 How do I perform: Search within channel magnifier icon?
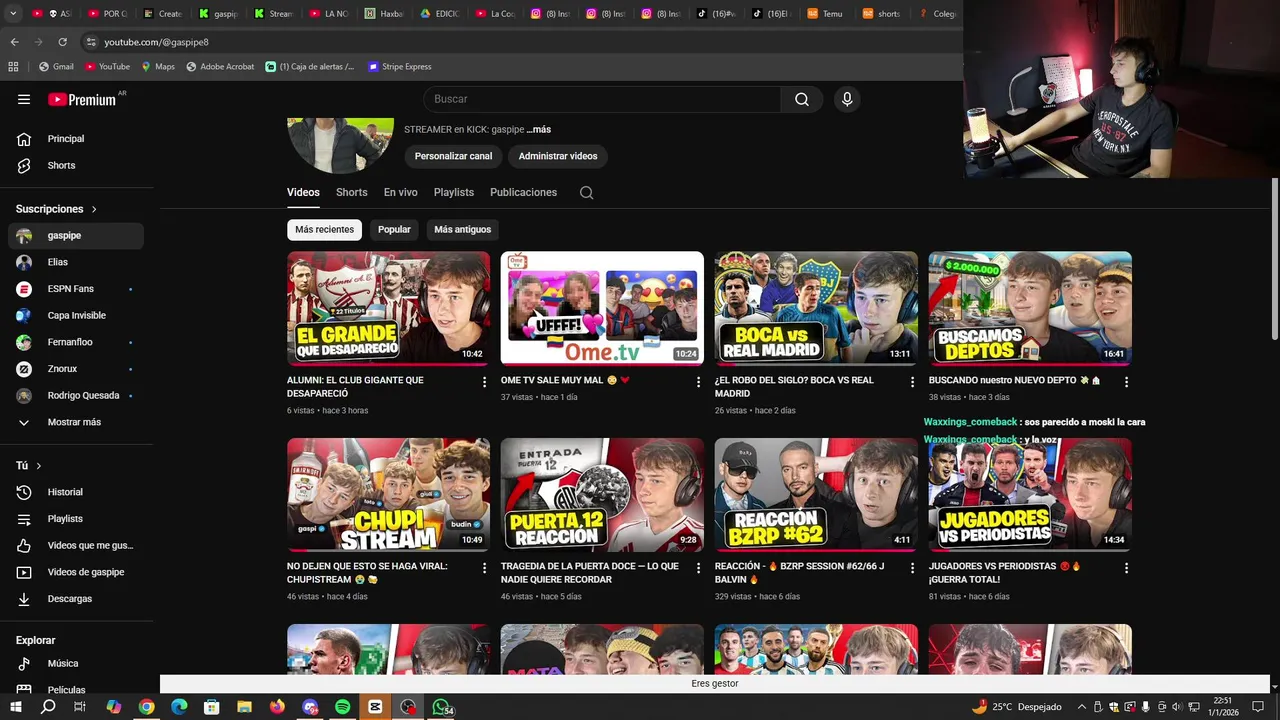tap(587, 193)
